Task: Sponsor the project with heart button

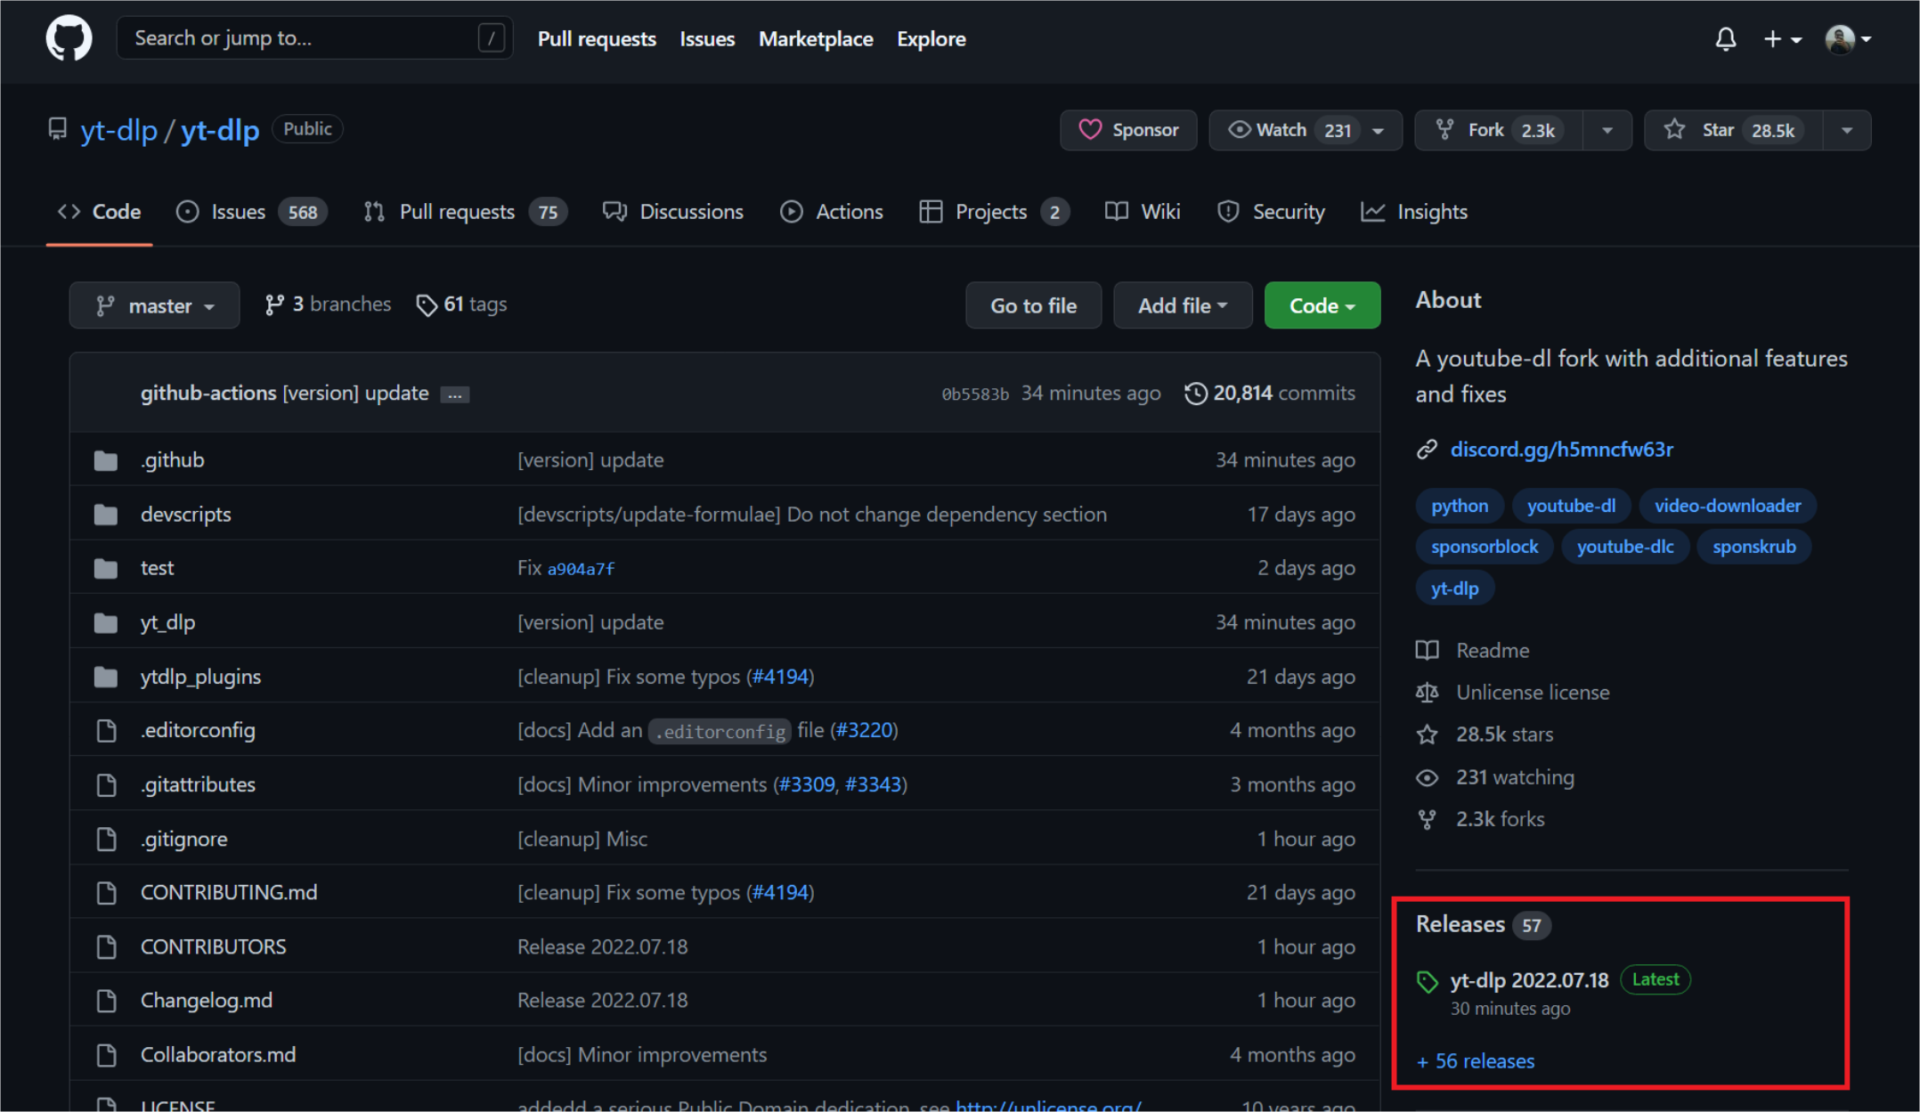Action: pyautogui.click(x=1128, y=130)
